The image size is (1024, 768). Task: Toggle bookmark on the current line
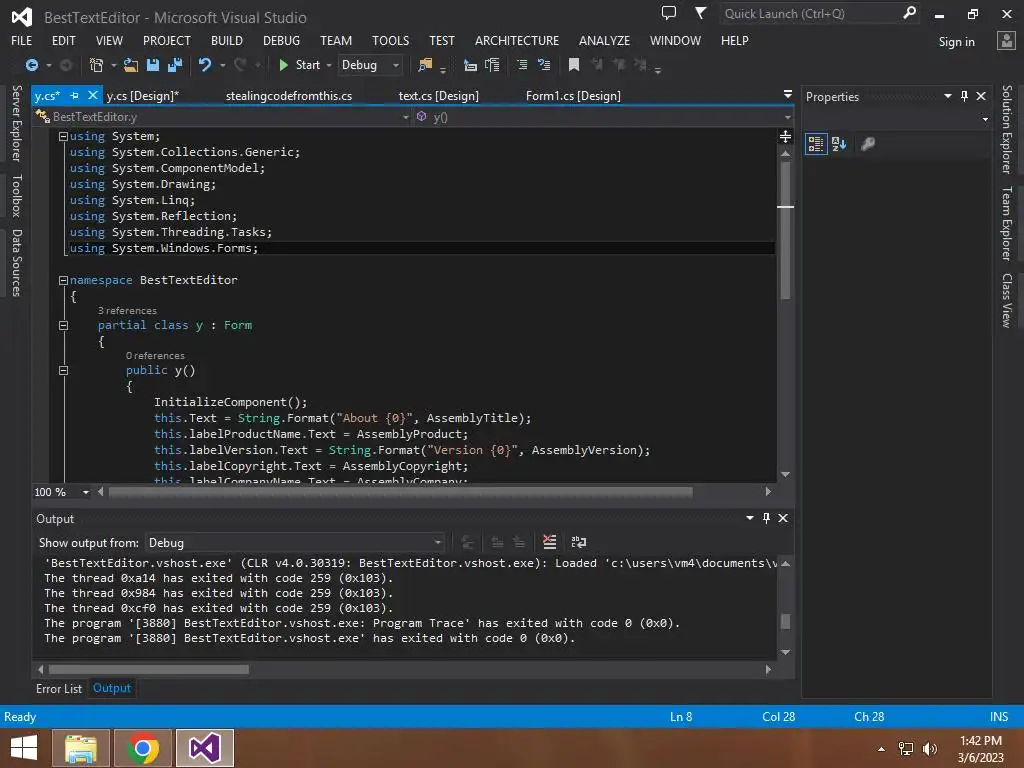coord(574,65)
